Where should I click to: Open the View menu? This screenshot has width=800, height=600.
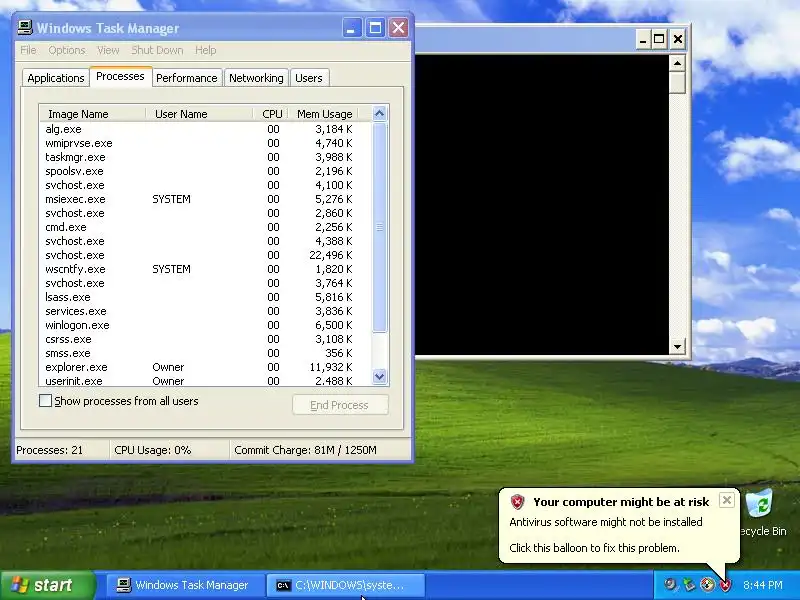108,50
